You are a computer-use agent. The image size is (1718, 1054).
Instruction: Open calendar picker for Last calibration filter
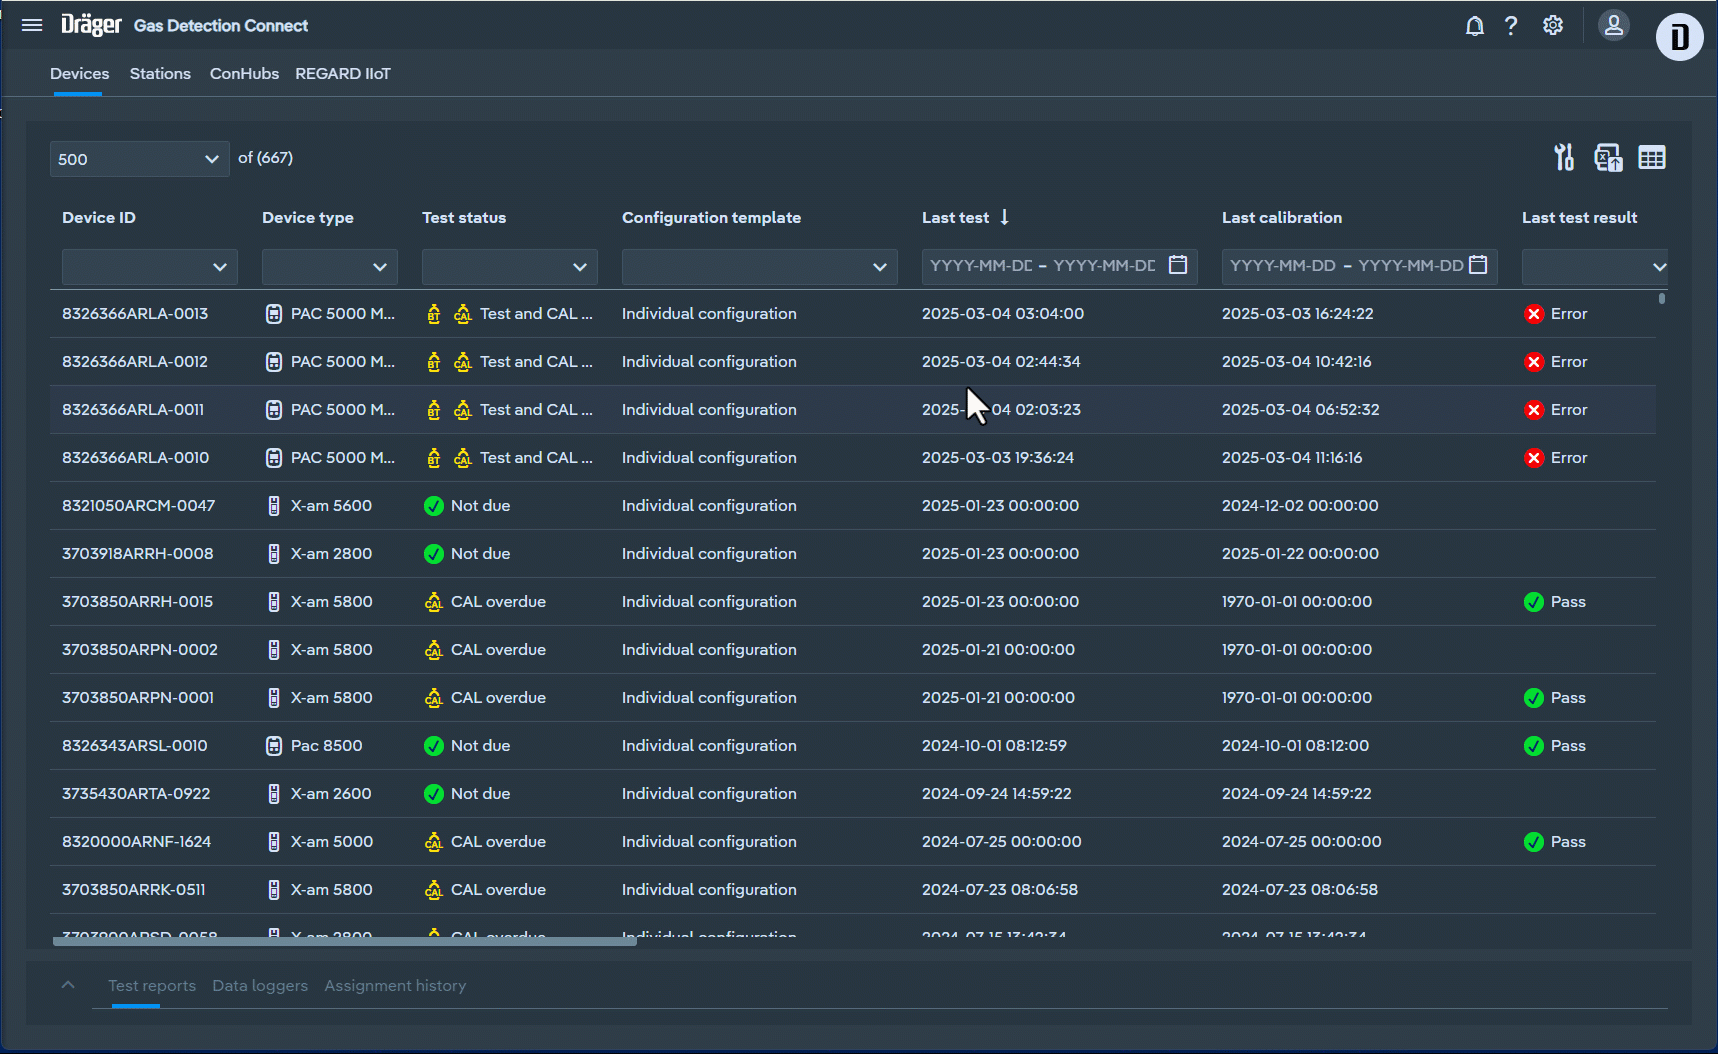click(x=1478, y=265)
